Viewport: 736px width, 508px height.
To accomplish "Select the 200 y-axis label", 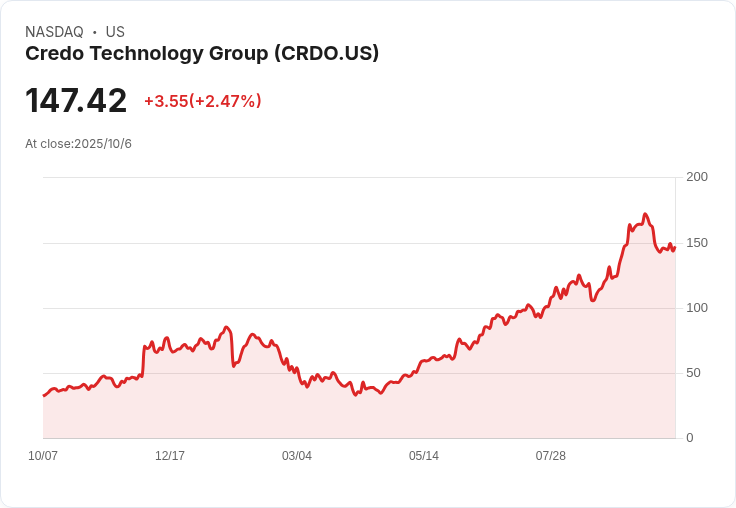I will [697, 177].
